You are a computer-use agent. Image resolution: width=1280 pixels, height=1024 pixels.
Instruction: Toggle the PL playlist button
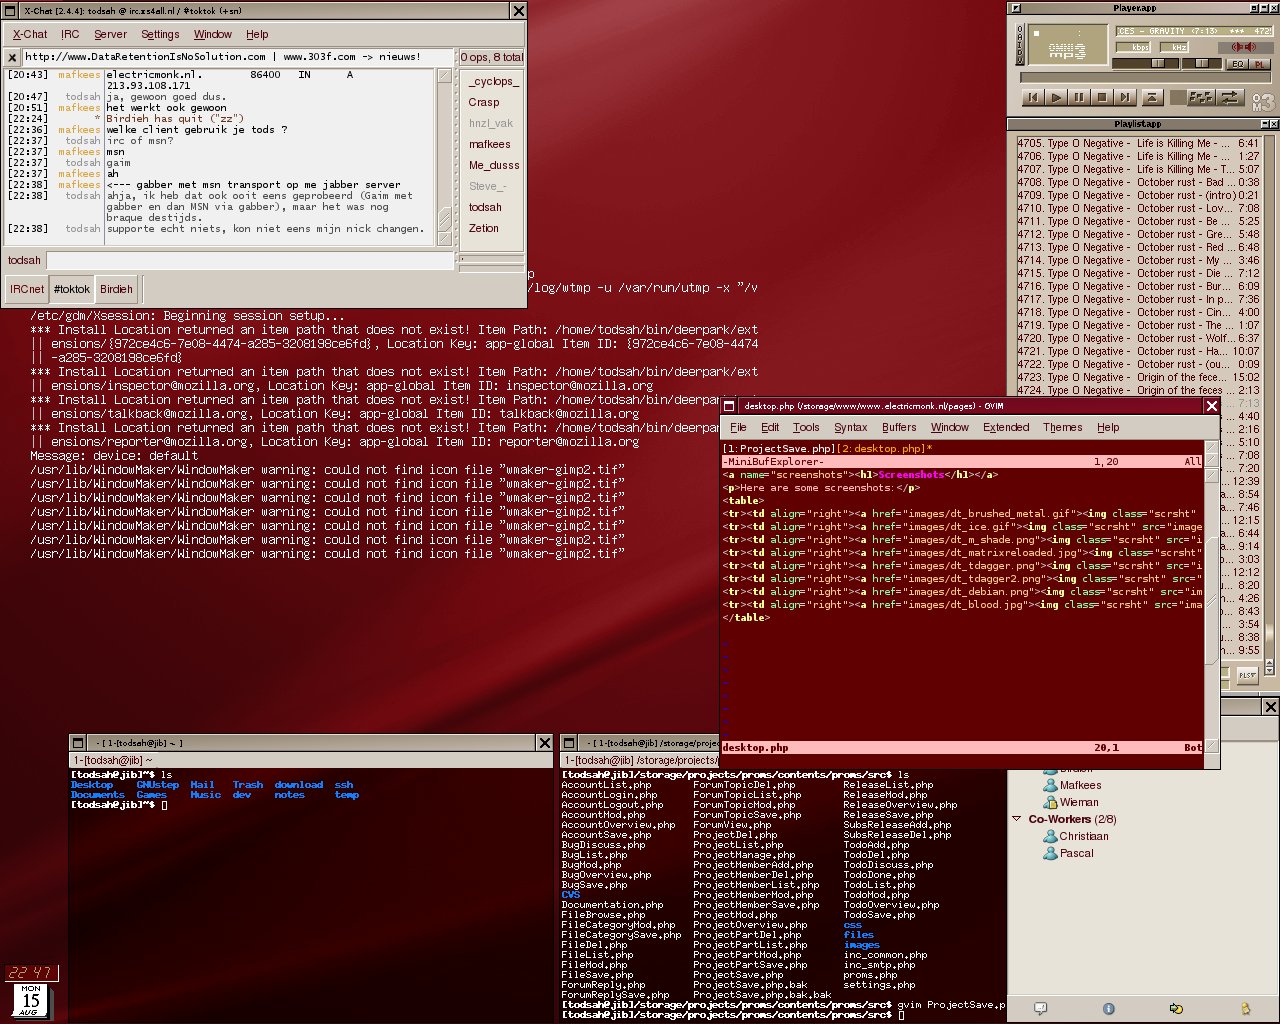coord(1259,64)
